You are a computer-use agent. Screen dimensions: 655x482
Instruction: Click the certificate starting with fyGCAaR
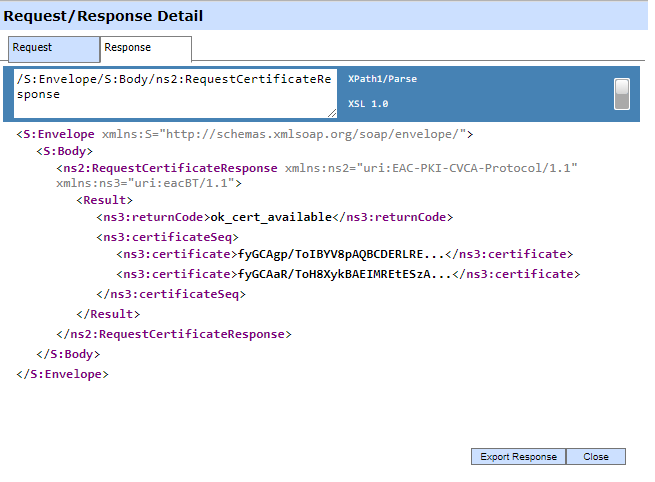click(344, 274)
